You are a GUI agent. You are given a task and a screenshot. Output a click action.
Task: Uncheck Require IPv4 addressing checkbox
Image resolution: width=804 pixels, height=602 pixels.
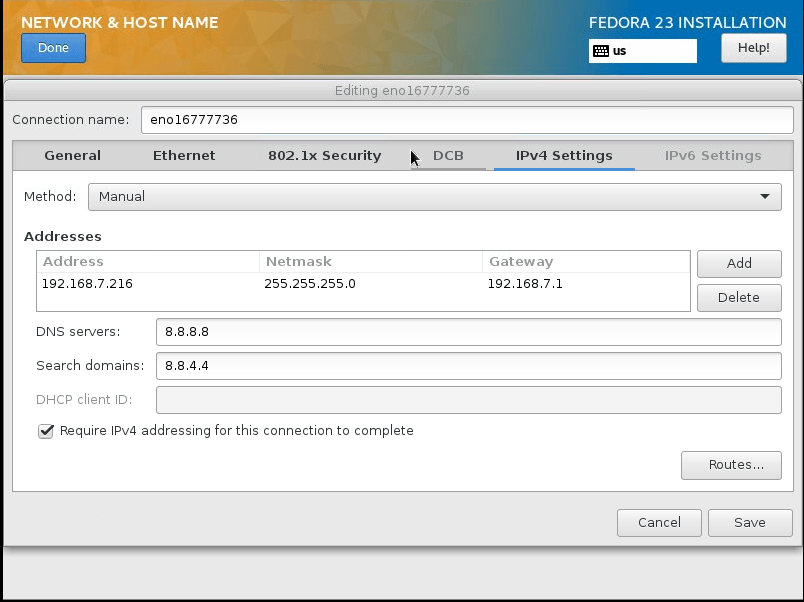(x=46, y=431)
